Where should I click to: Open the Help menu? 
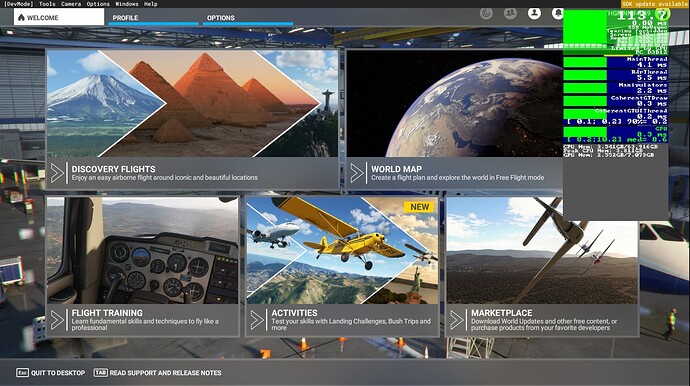[150, 4]
